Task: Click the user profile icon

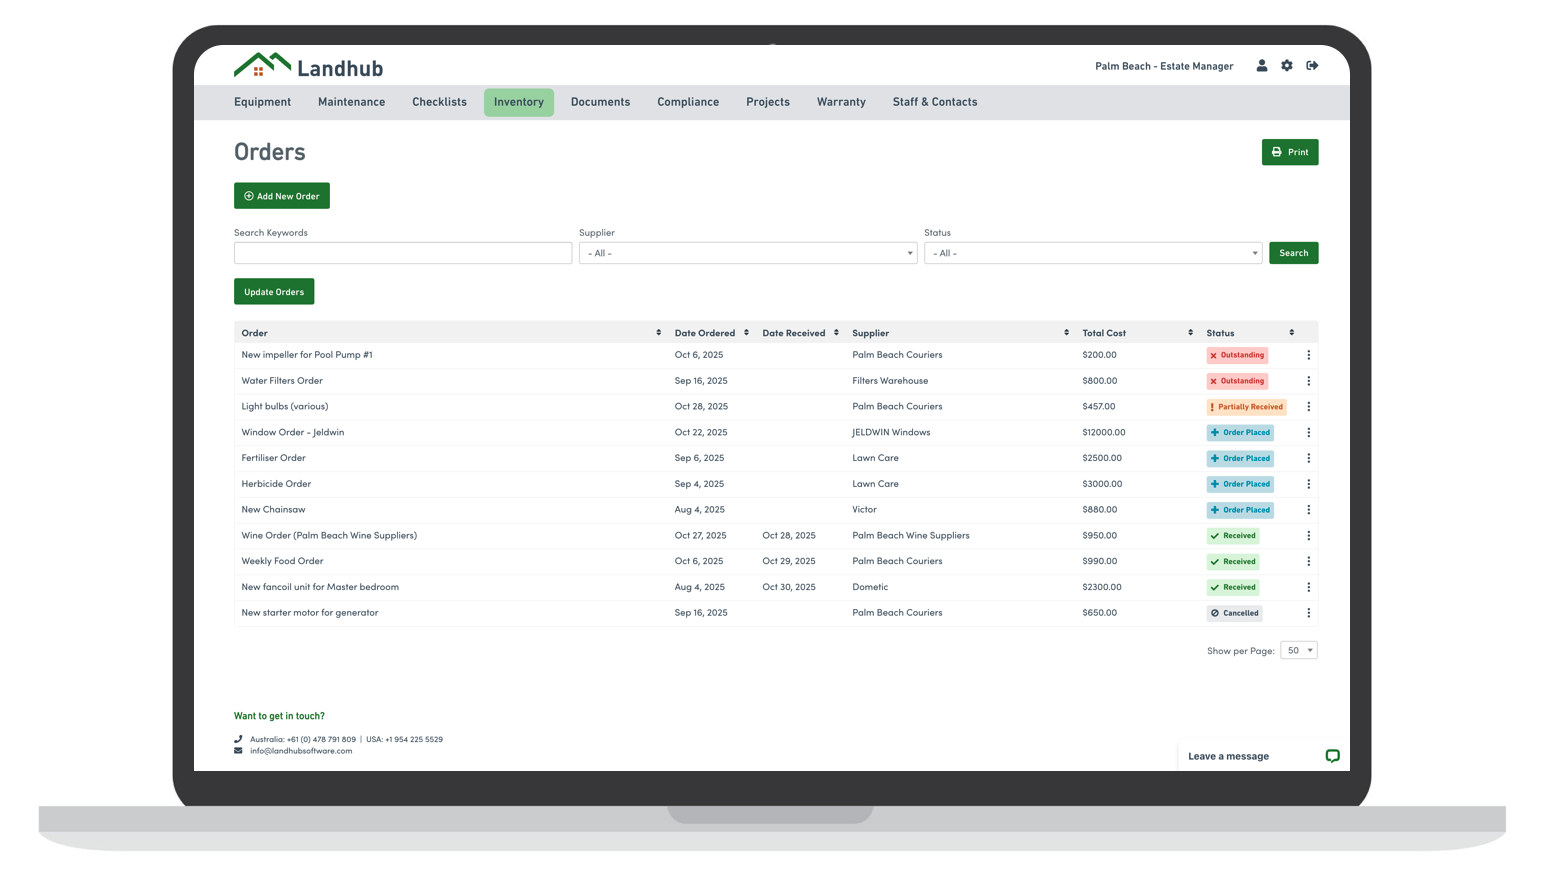Action: click(x=1261, y=66)
